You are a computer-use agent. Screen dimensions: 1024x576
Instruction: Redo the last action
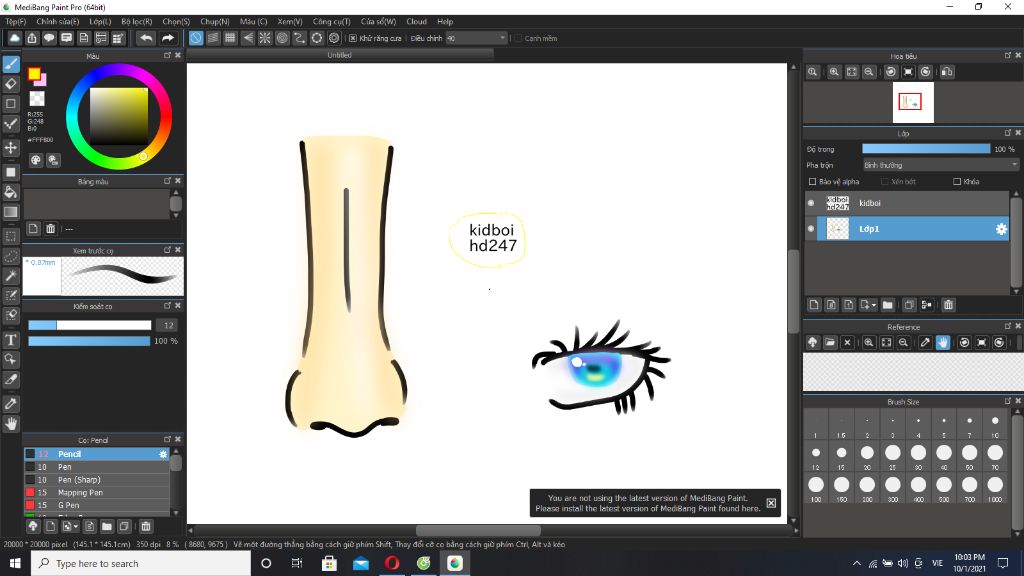point(168,39)
